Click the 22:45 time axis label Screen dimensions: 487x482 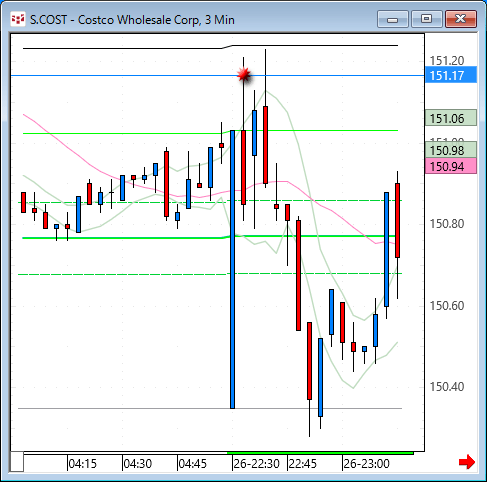click(x=302, y=464)
